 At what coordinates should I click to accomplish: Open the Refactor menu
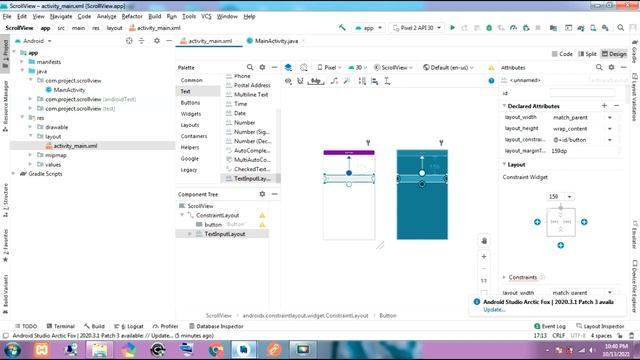pyautogui.click(x=132, y=16)
